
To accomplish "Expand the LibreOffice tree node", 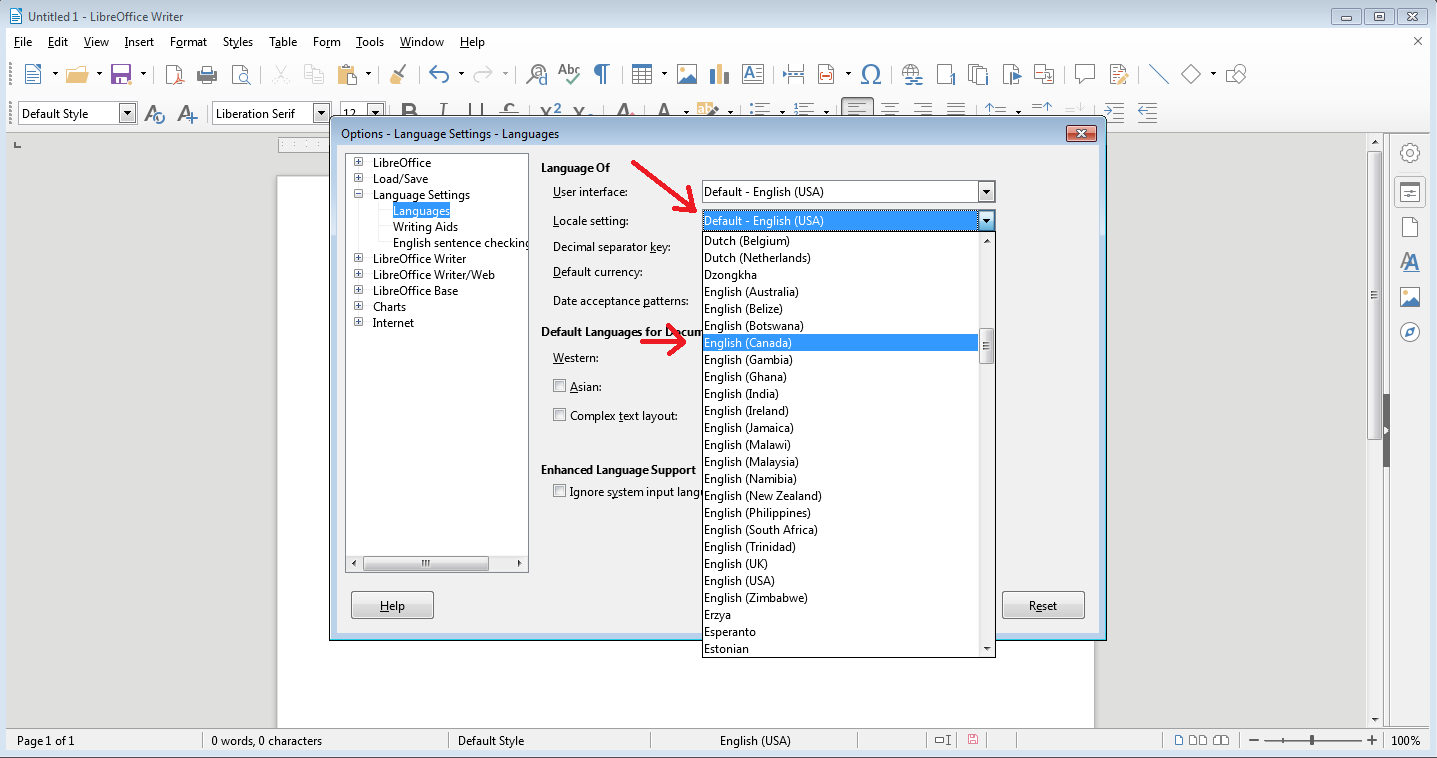I will point(359,162).
